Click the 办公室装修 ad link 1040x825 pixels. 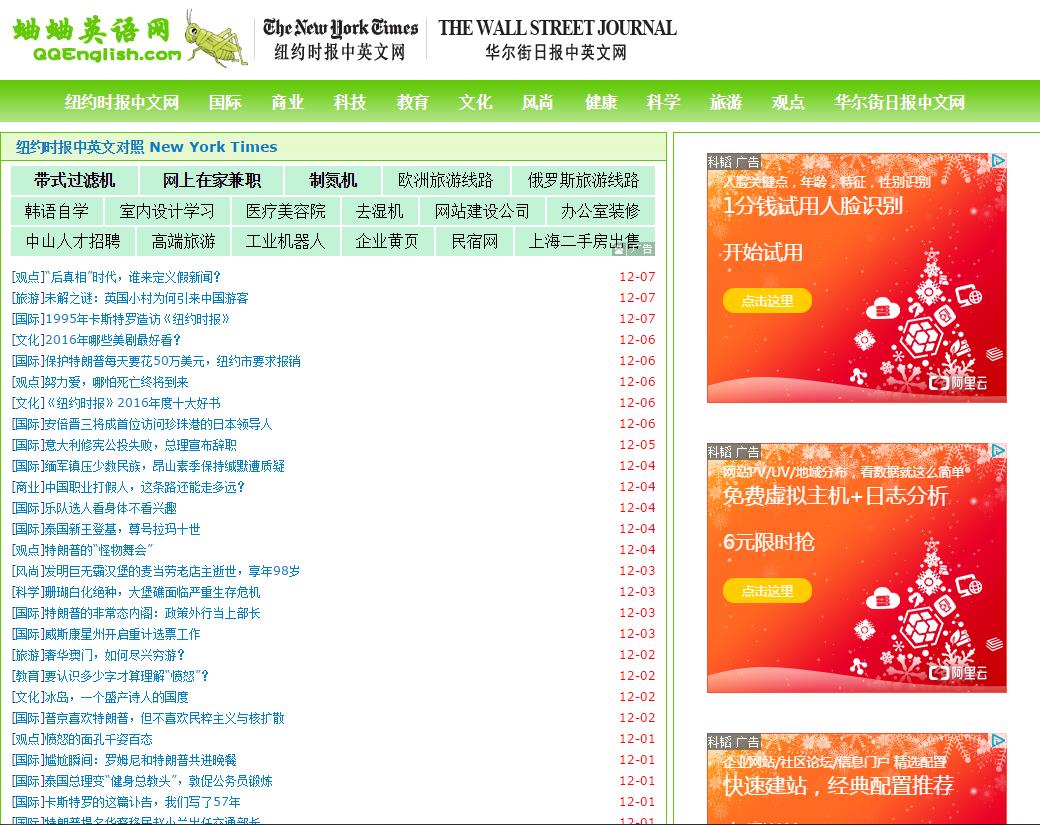[601, 211]
